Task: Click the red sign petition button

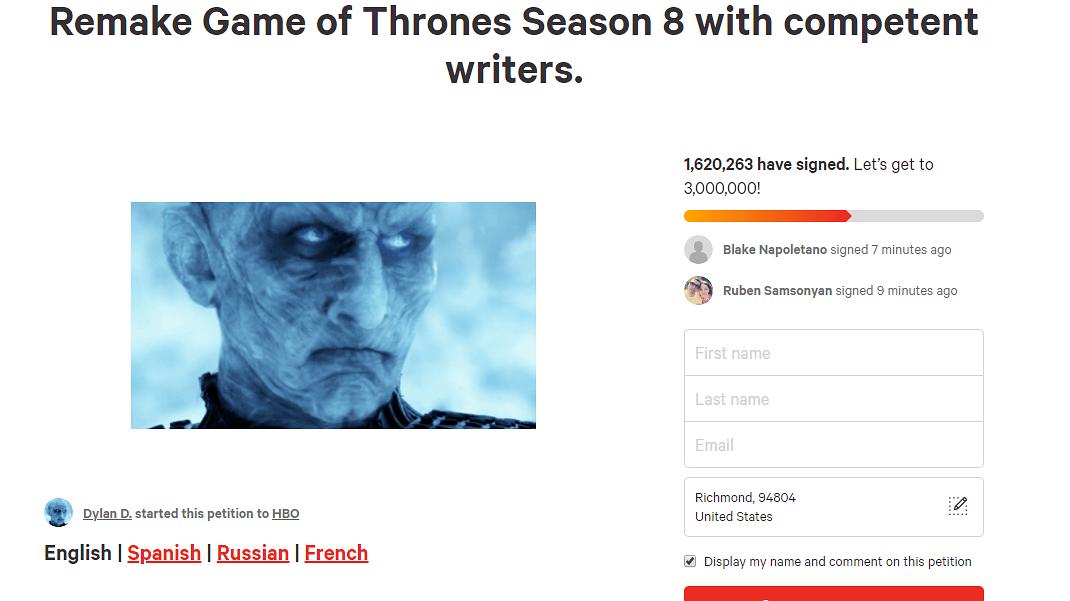Action: 833,593
